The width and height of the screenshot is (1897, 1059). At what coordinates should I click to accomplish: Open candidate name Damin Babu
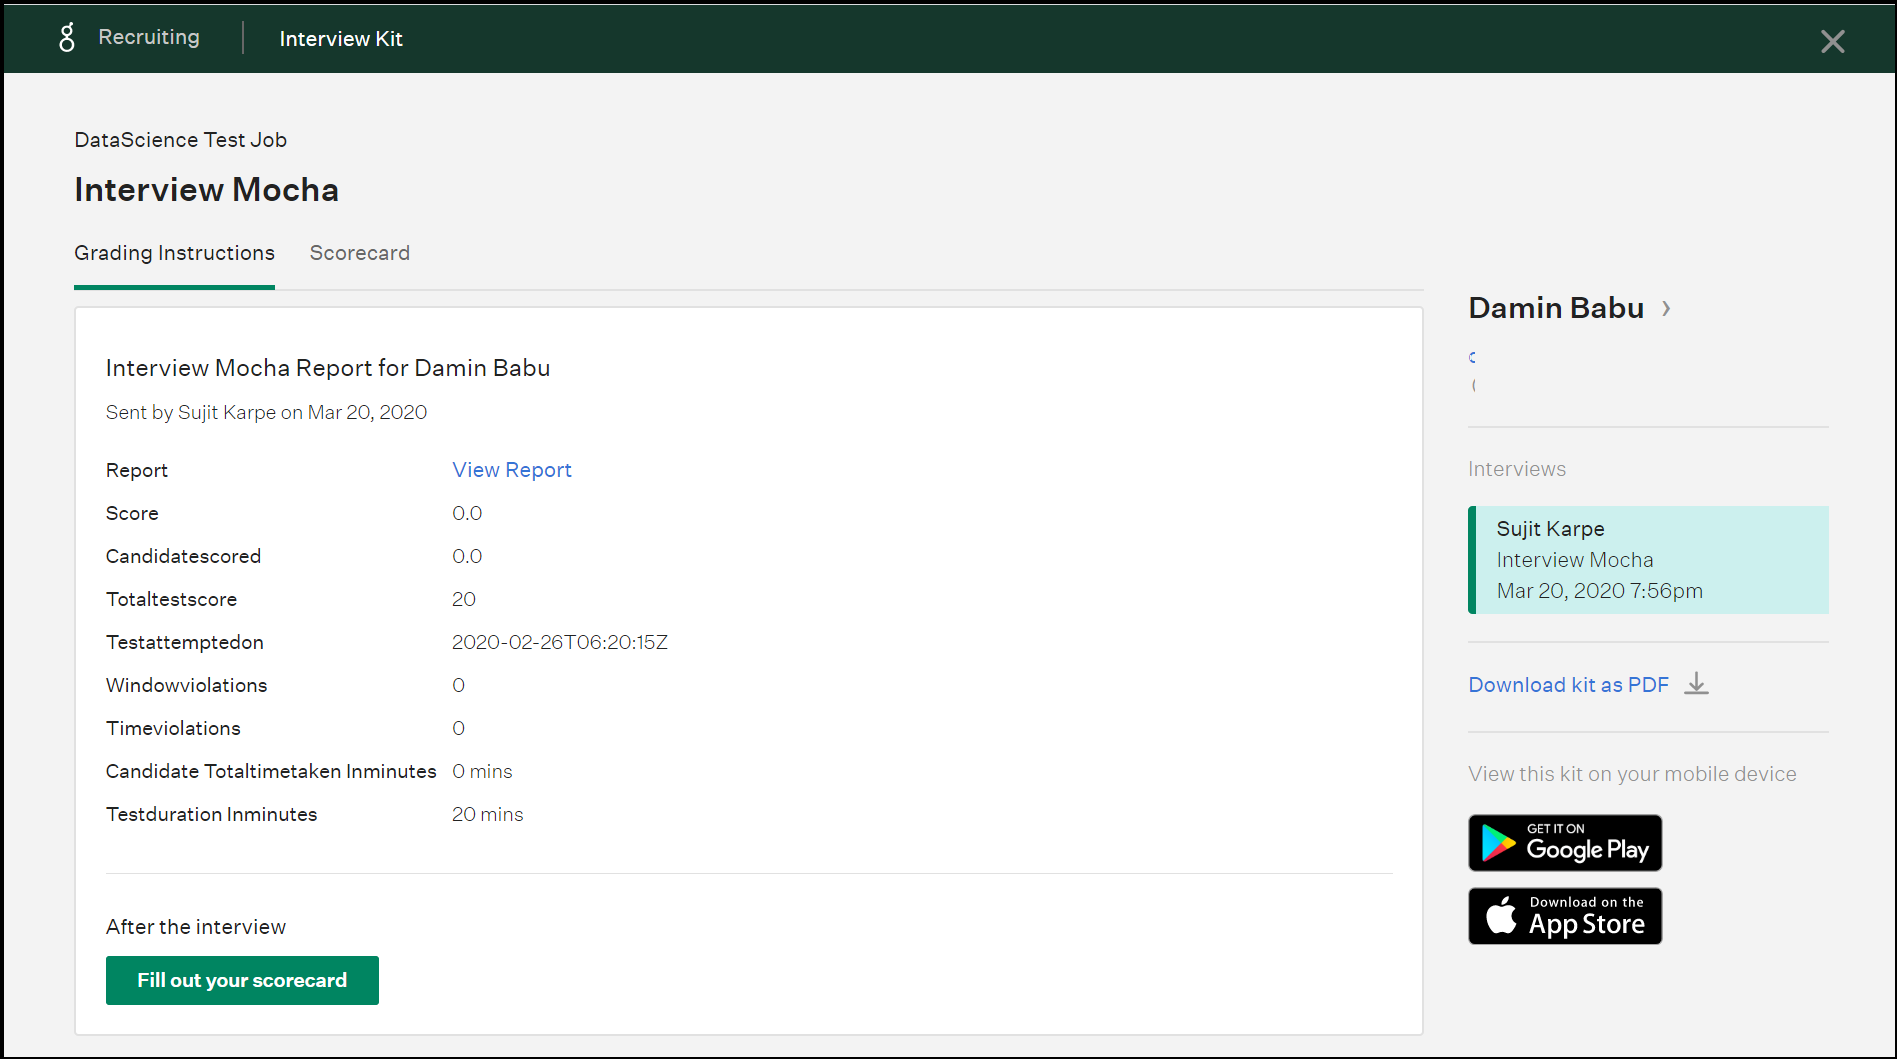1556,308
